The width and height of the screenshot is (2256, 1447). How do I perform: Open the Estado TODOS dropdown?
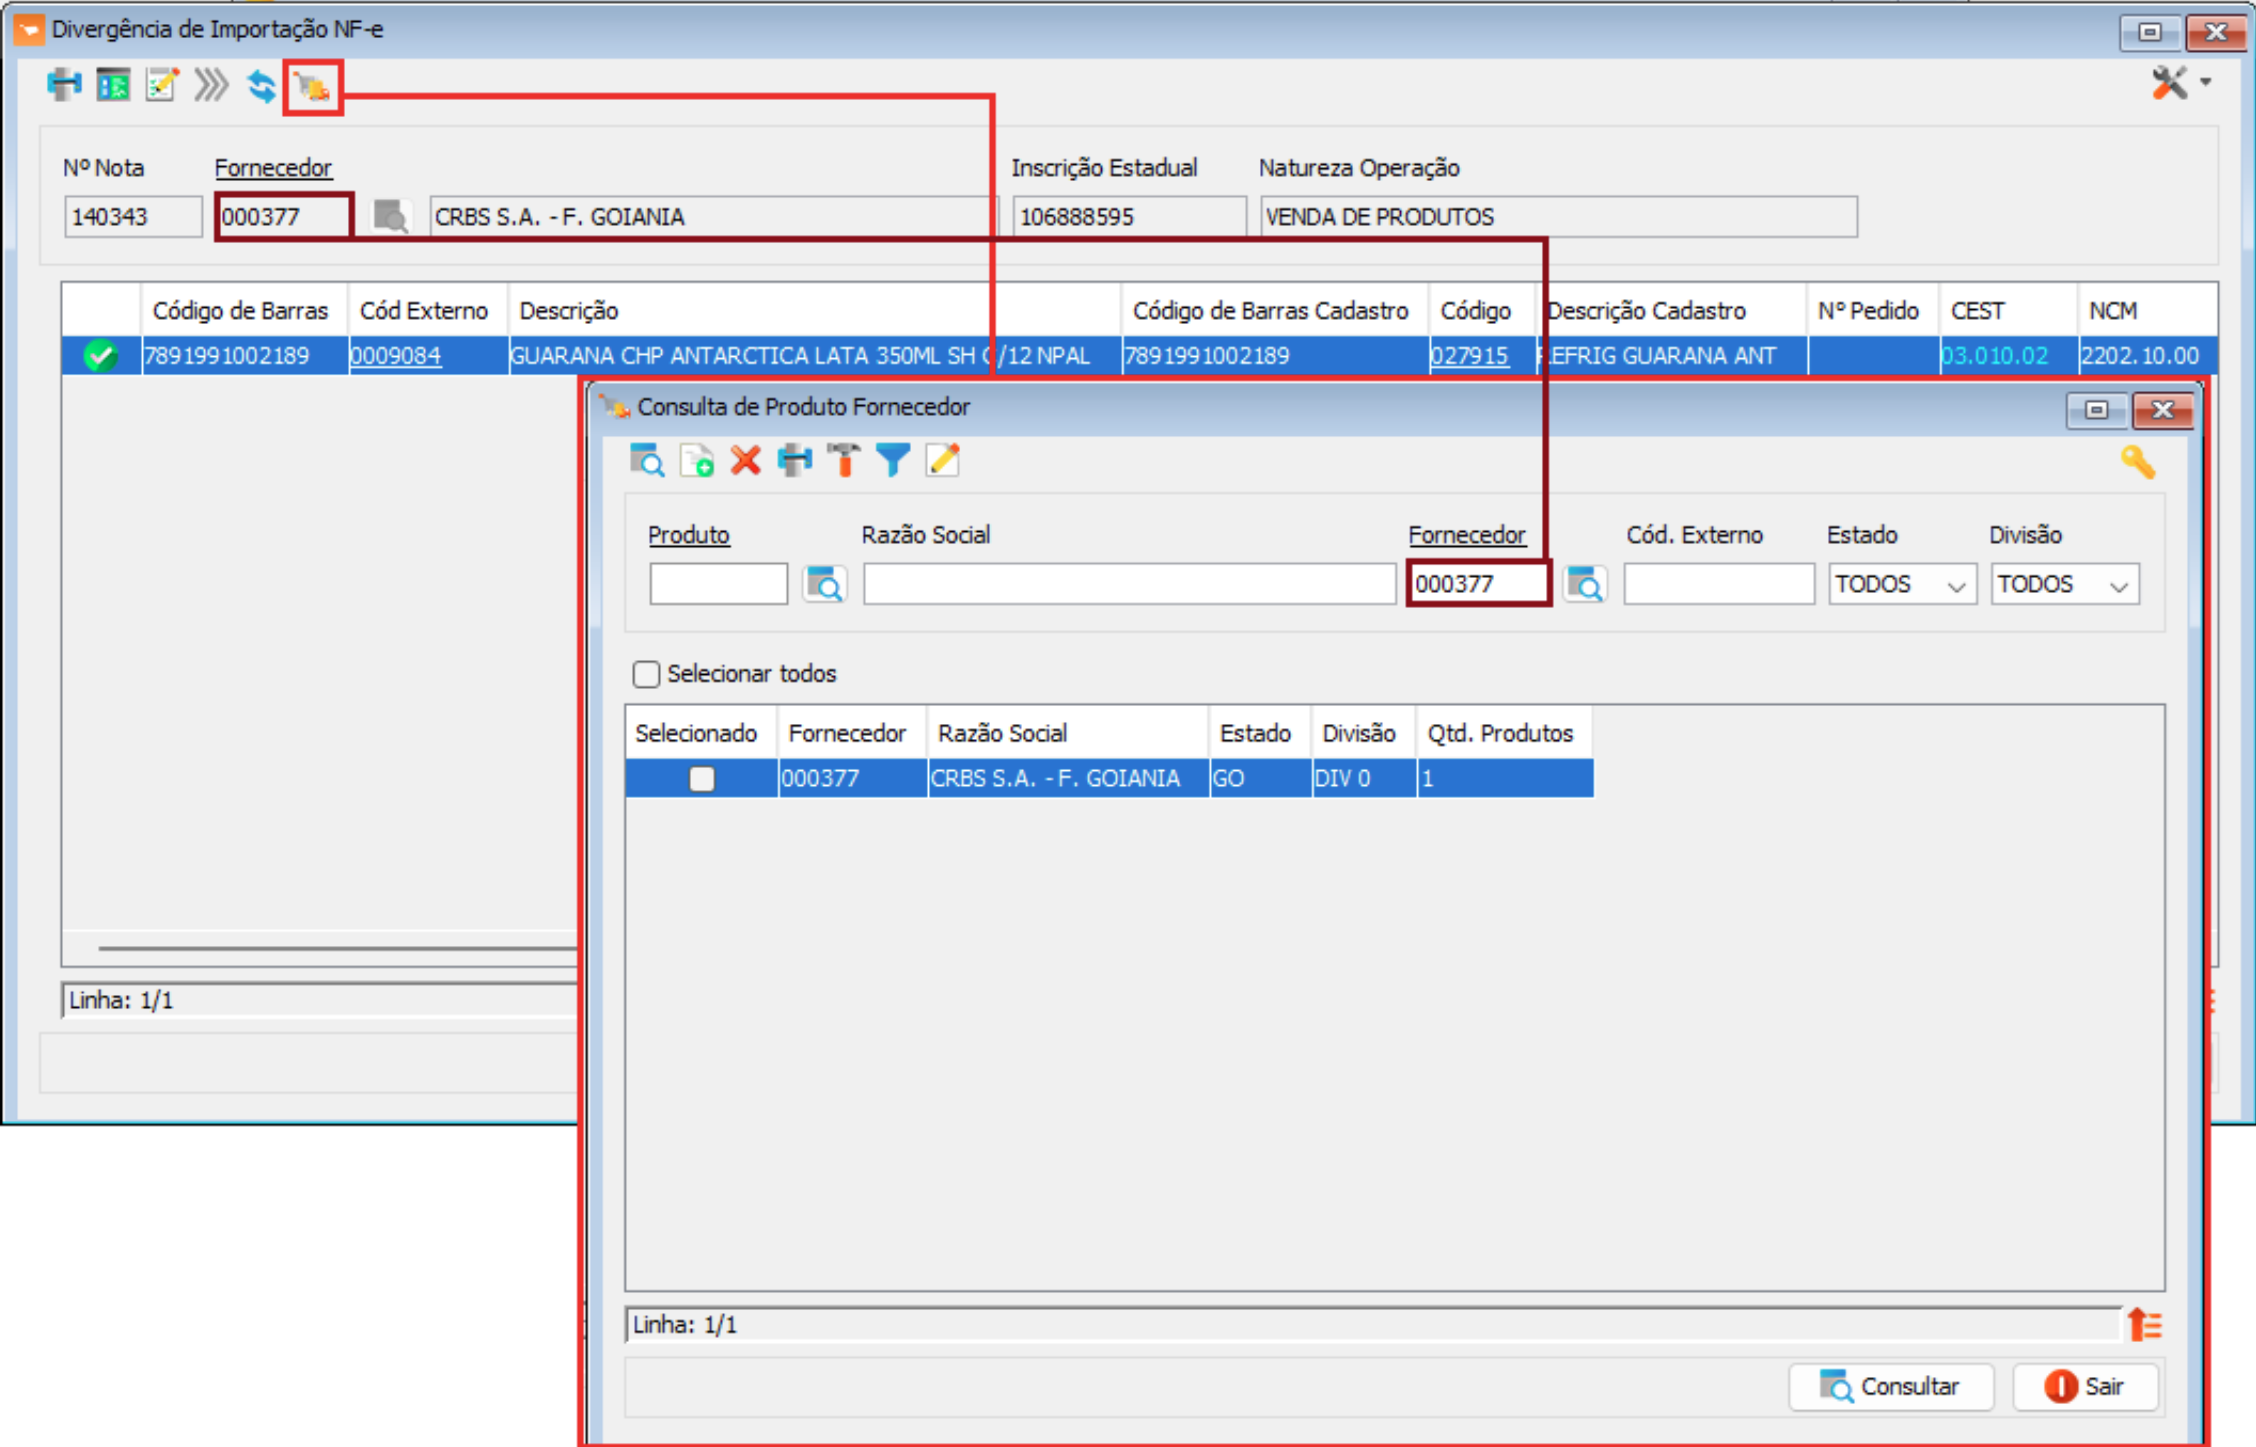point(1901,585)
